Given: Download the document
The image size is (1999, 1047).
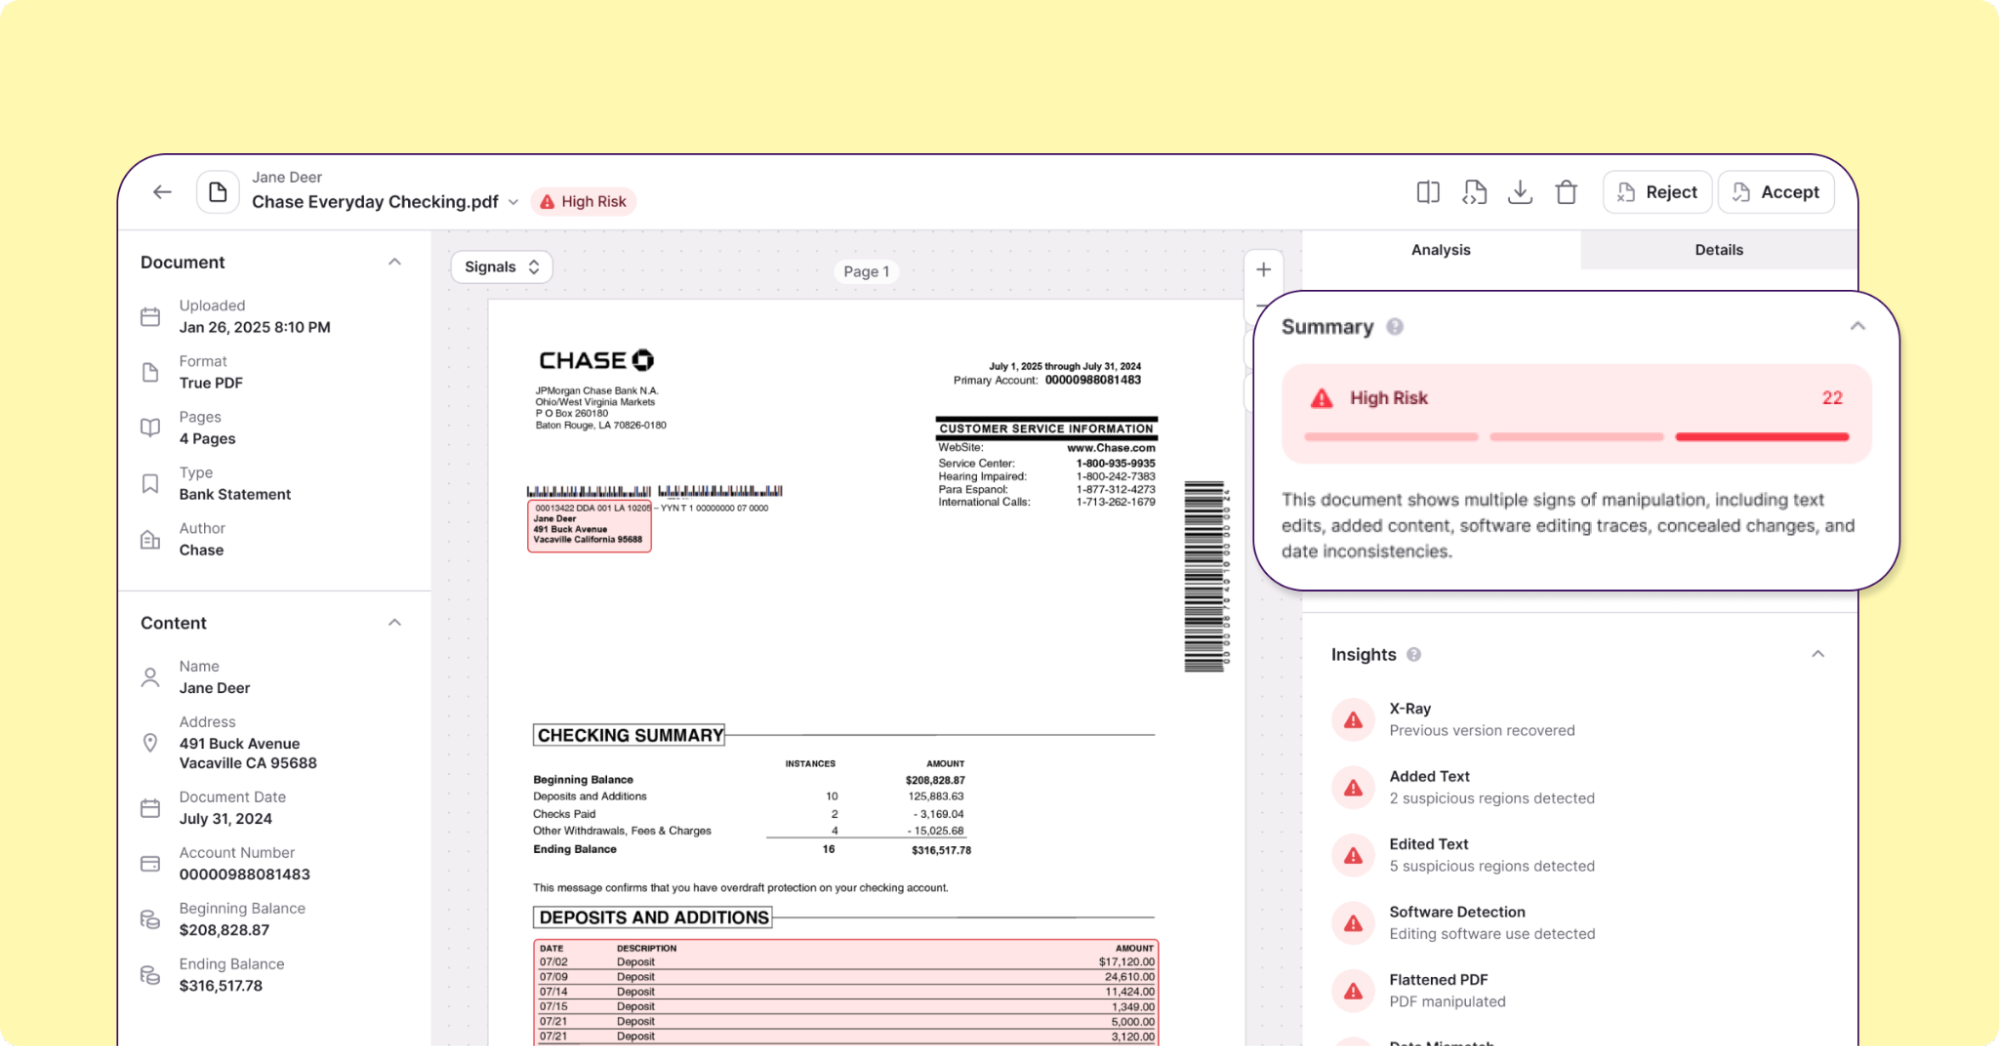Looking at the screenshot, I should click(x=1520, y=192).
